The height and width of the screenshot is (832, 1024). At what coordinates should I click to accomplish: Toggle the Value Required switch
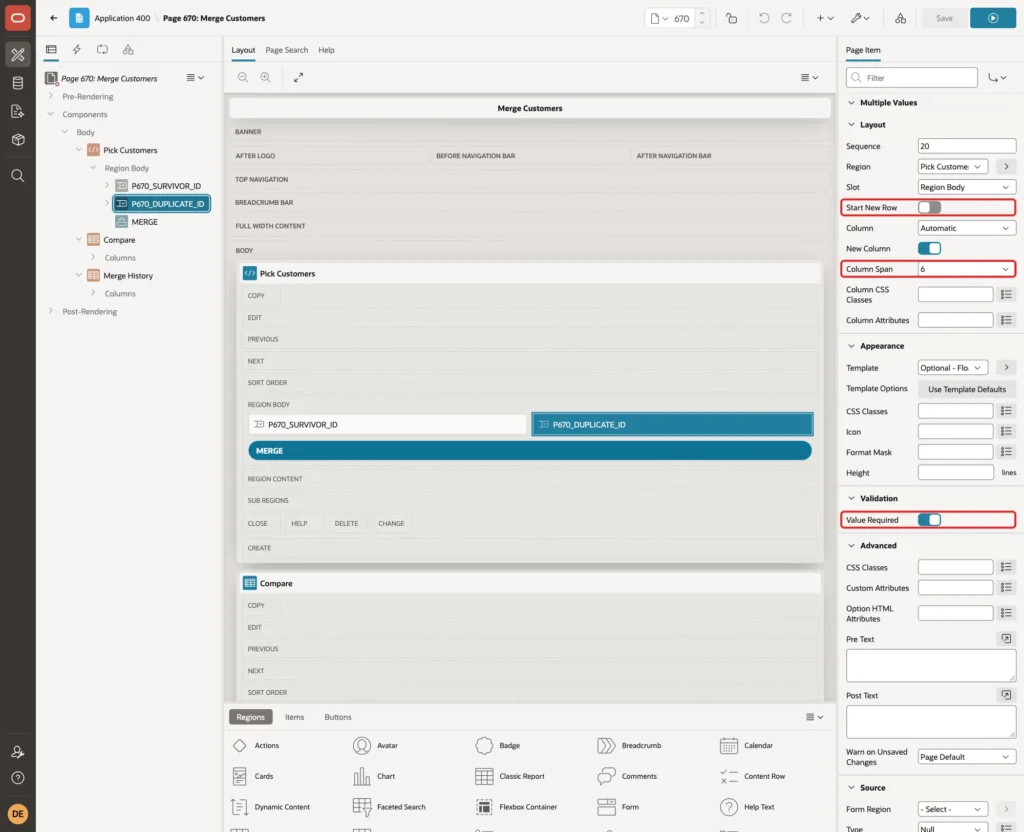(929, 520)
